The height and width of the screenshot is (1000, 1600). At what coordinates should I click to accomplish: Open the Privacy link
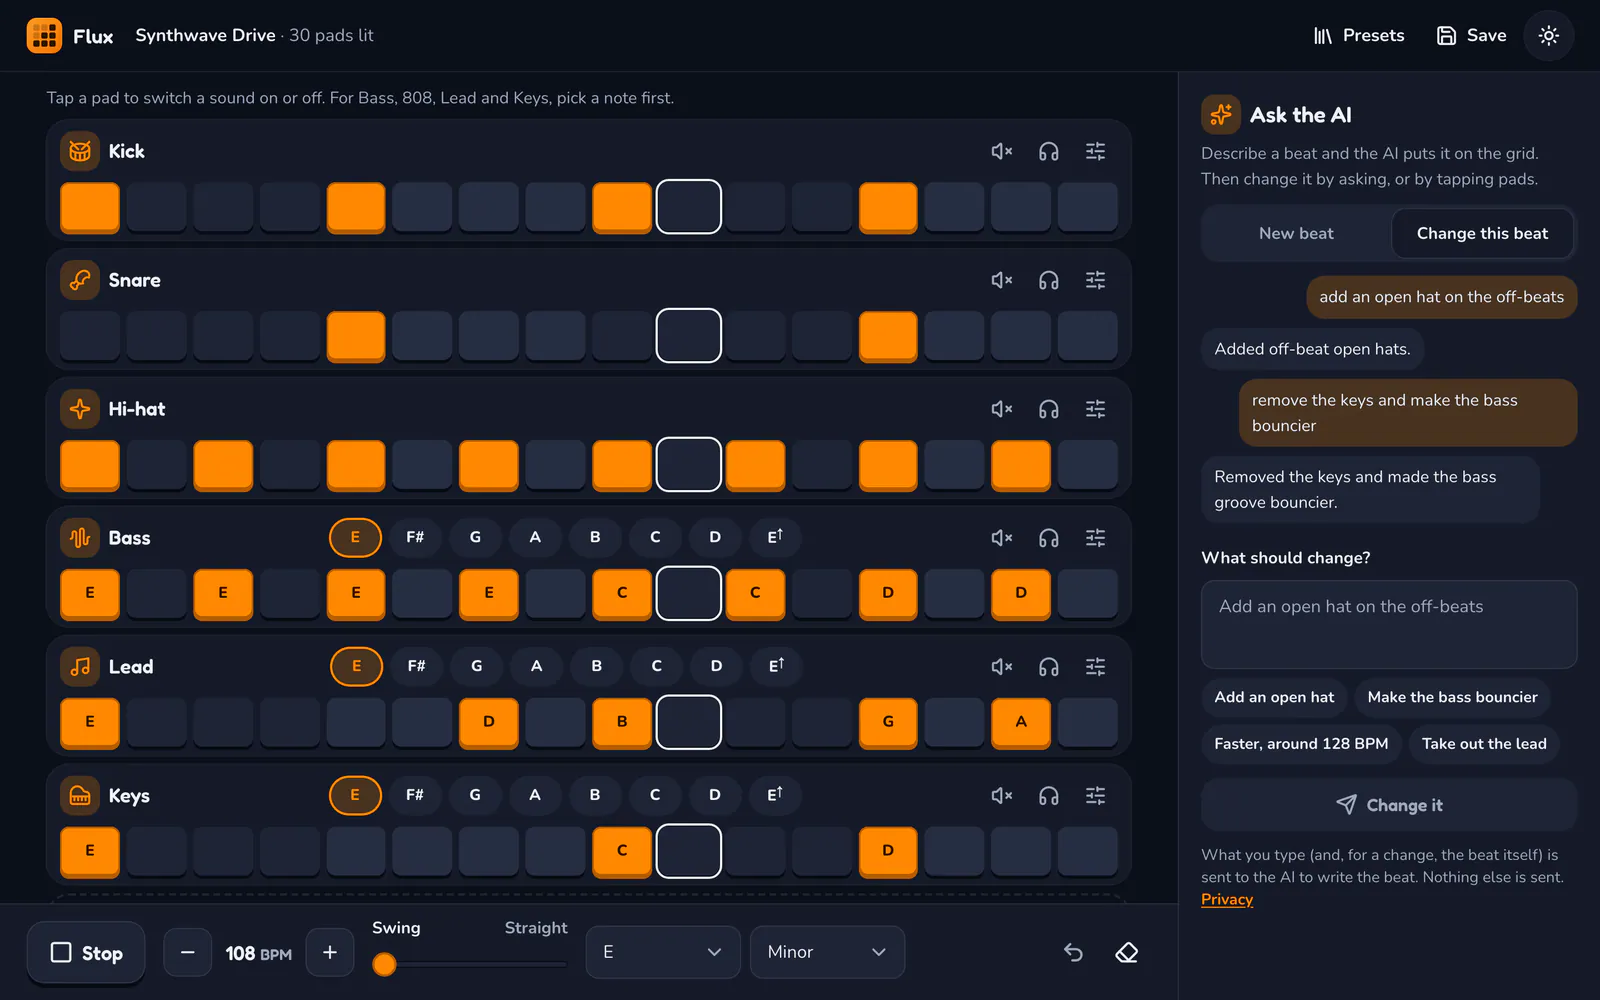coord(1227,900)
